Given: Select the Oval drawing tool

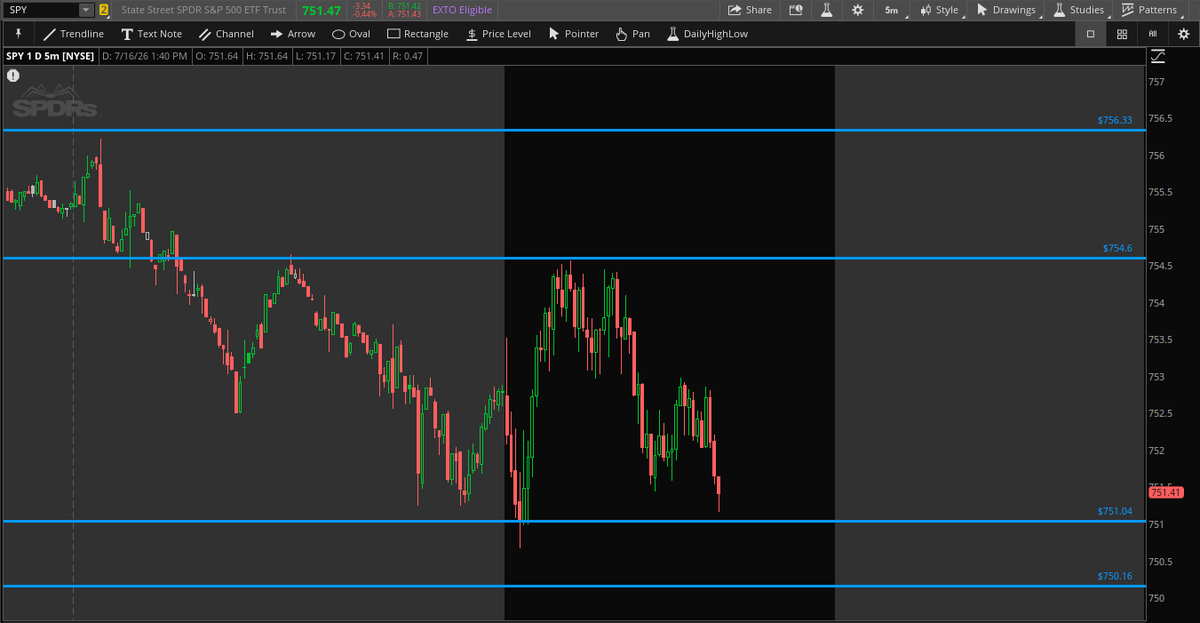Looking at the screenshot, I should 351,33.
